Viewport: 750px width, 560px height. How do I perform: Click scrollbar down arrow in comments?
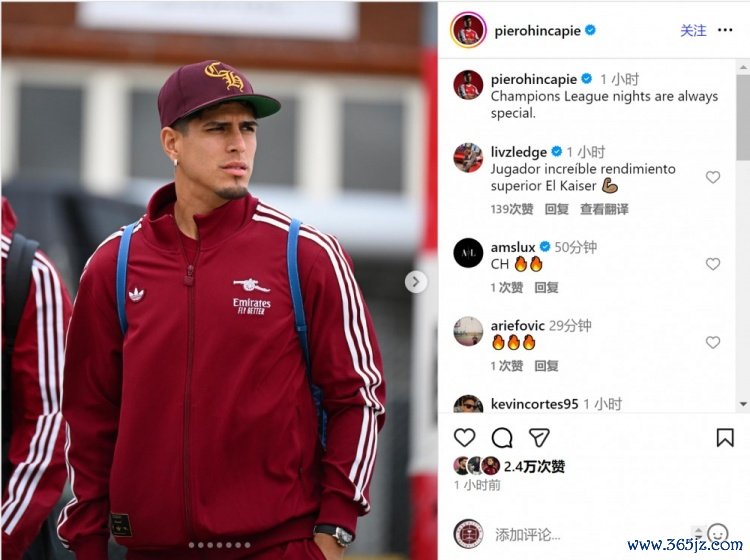(743, 405)
